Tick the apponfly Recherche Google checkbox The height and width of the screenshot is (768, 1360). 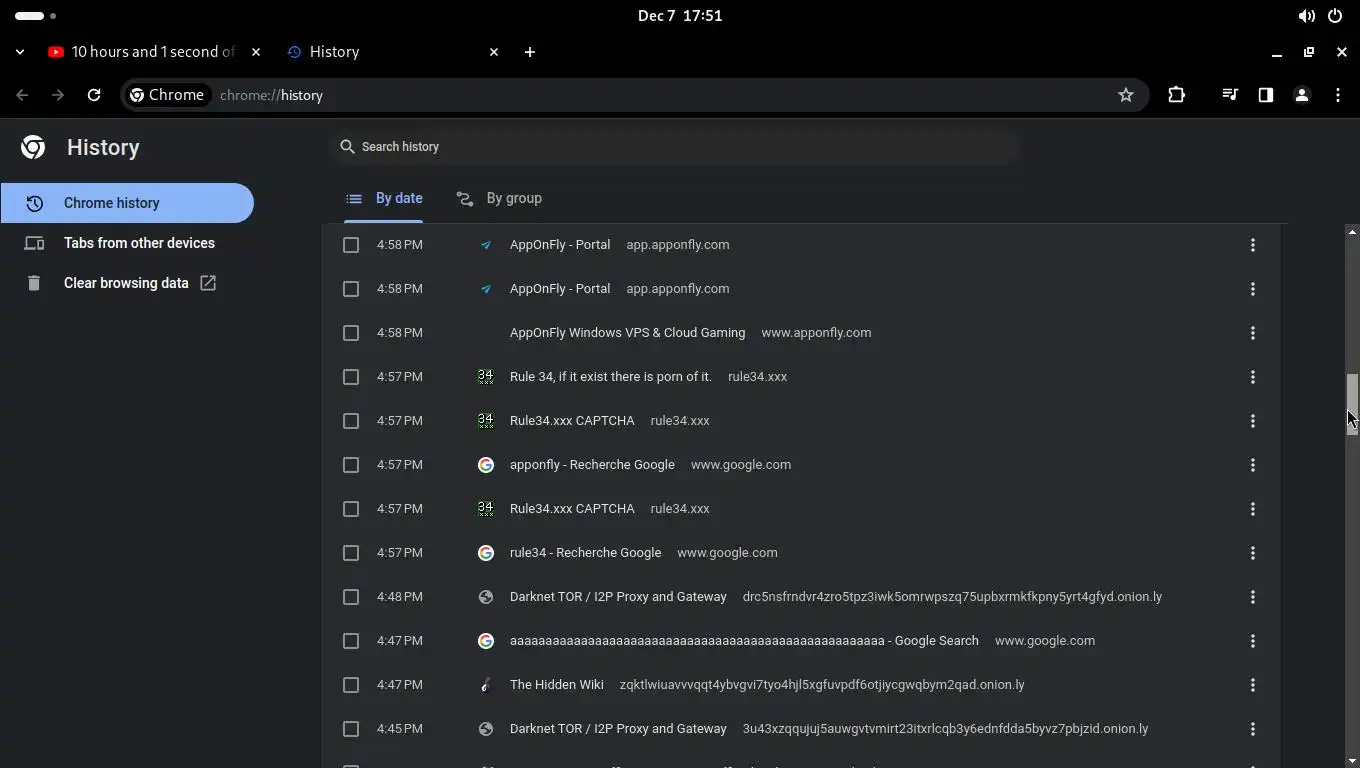pos(351,465)
